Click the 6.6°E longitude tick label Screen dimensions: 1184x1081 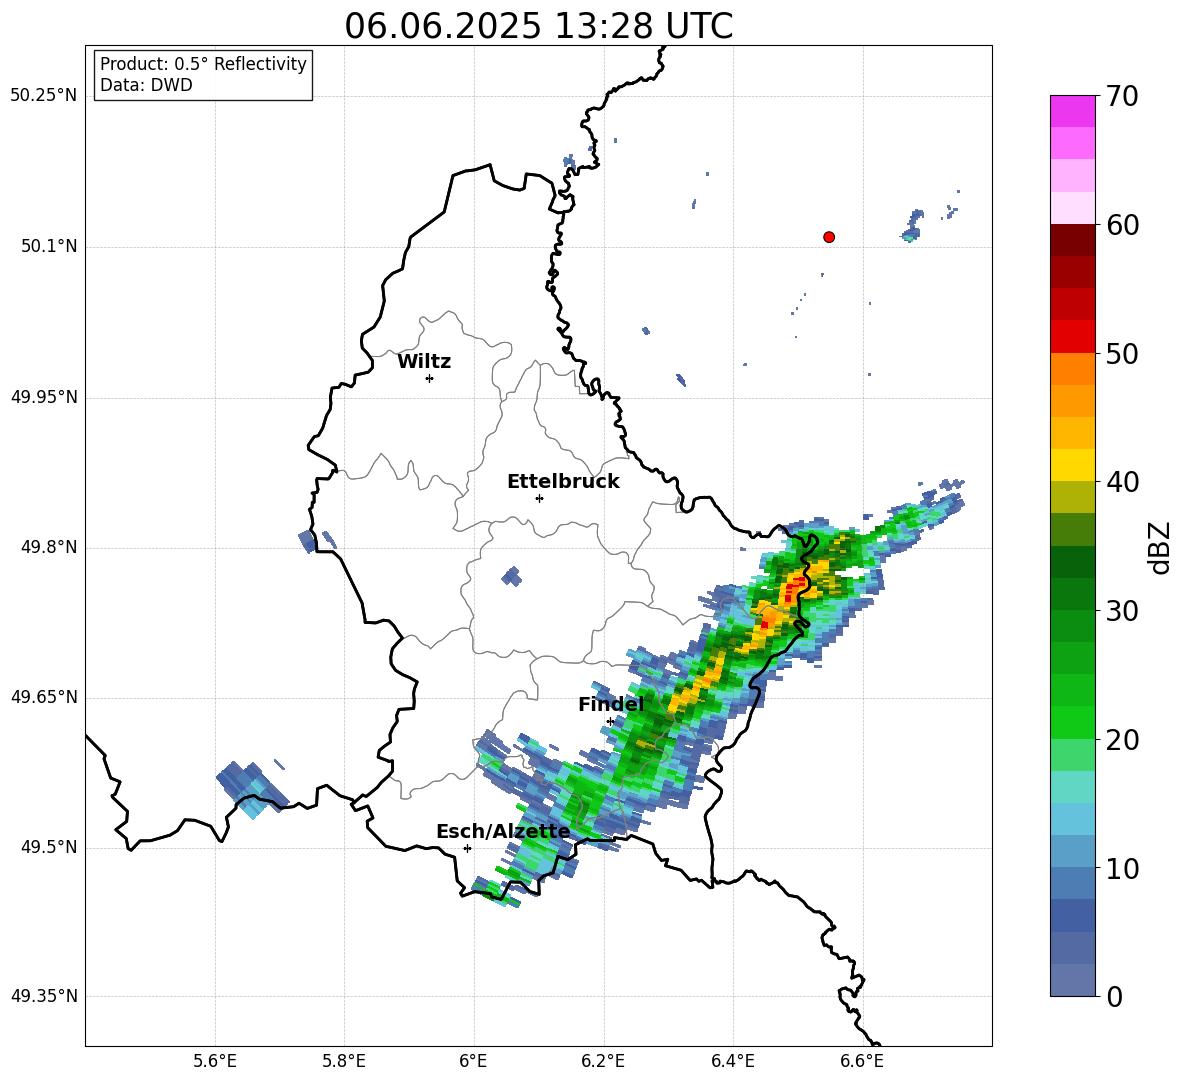pos(862,1062)
